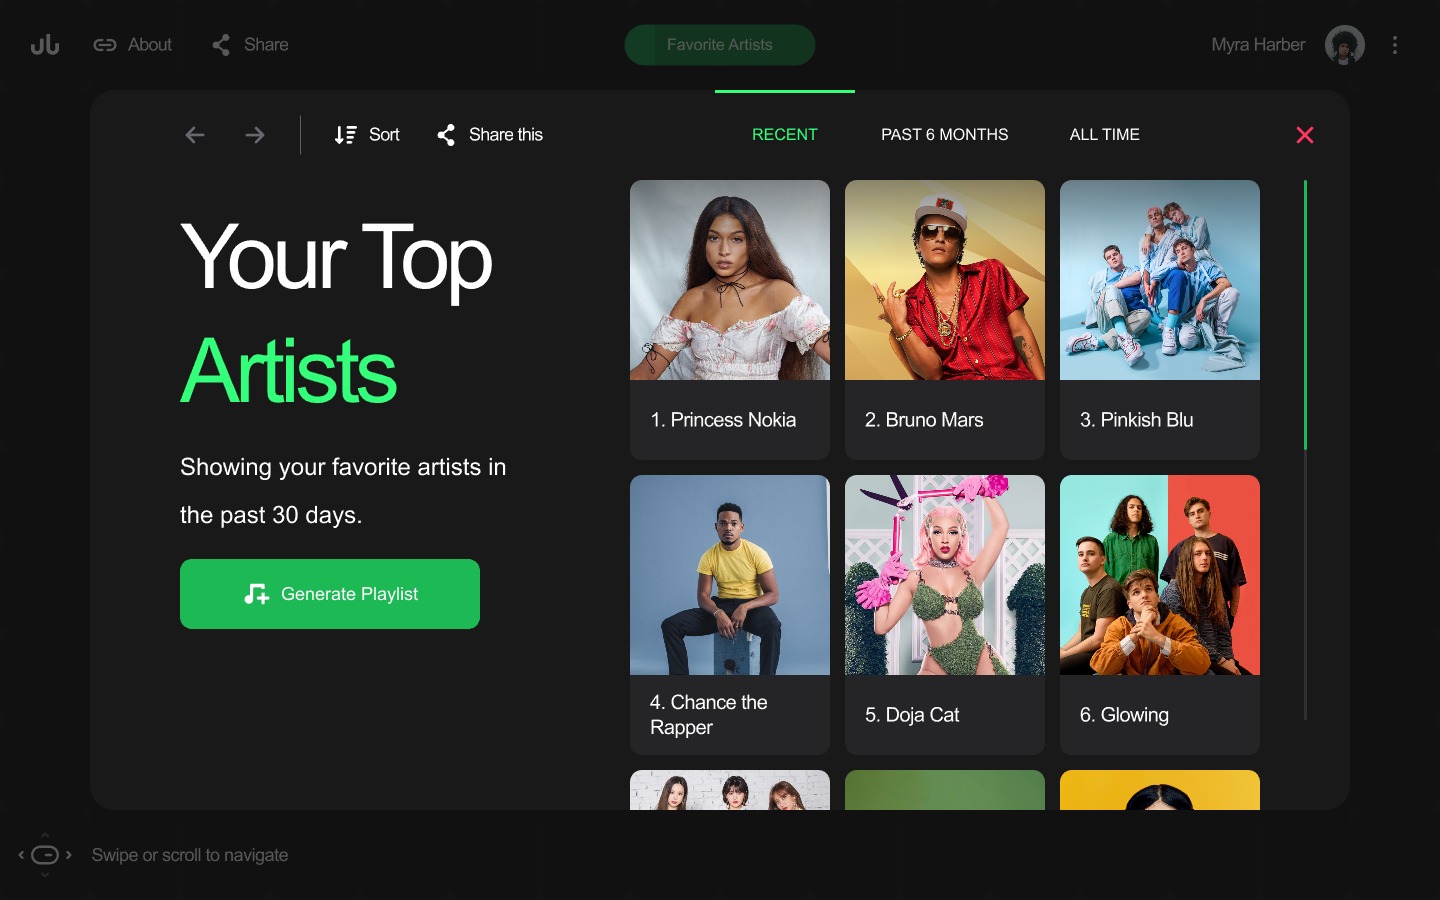
Task: Open Princess Nokia artist photo
Action: coord(730,280)
